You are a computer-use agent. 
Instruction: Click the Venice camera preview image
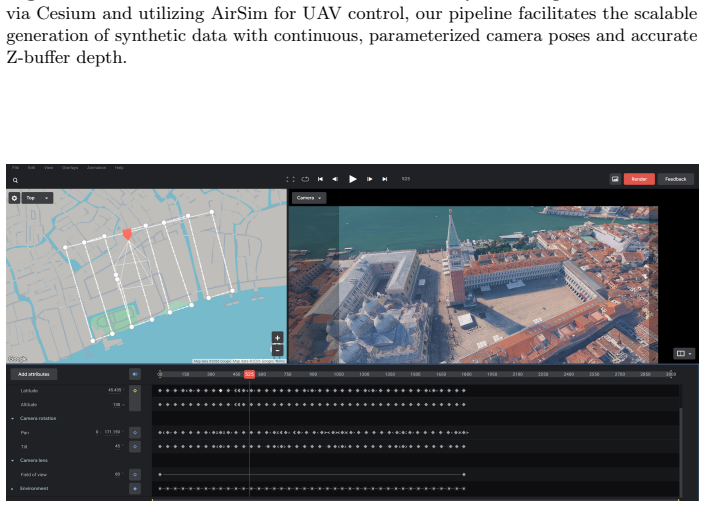click(x=473, y=285)
